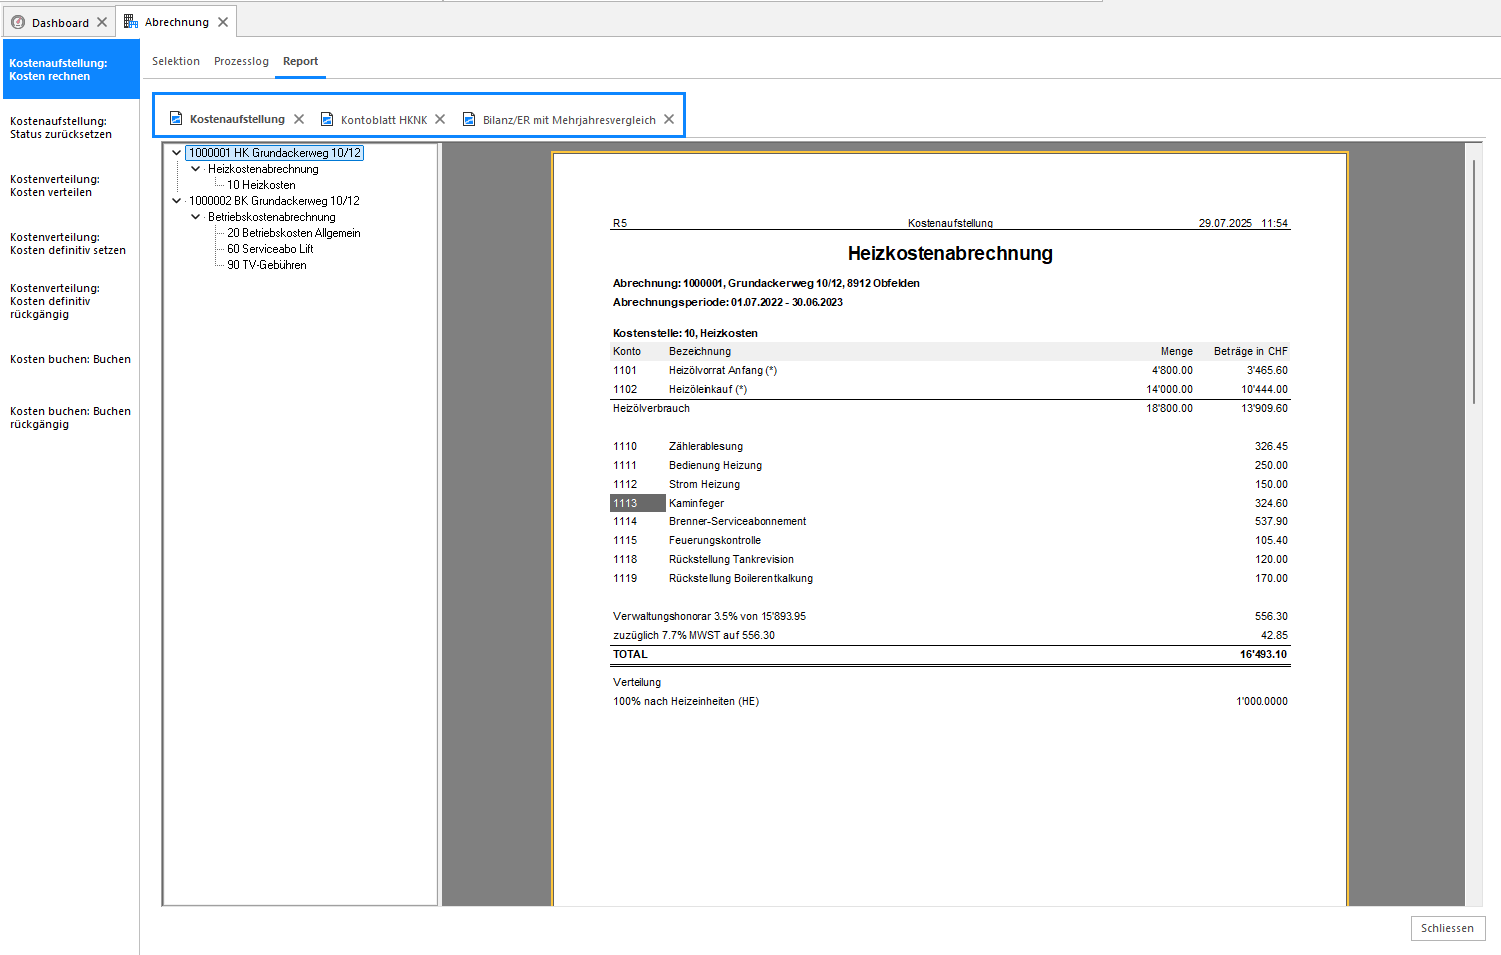This screenshot has width=1501, height=955.
Task: Select Kostenaufstellung: Kosten rechnen step
Action: (71, 69)
